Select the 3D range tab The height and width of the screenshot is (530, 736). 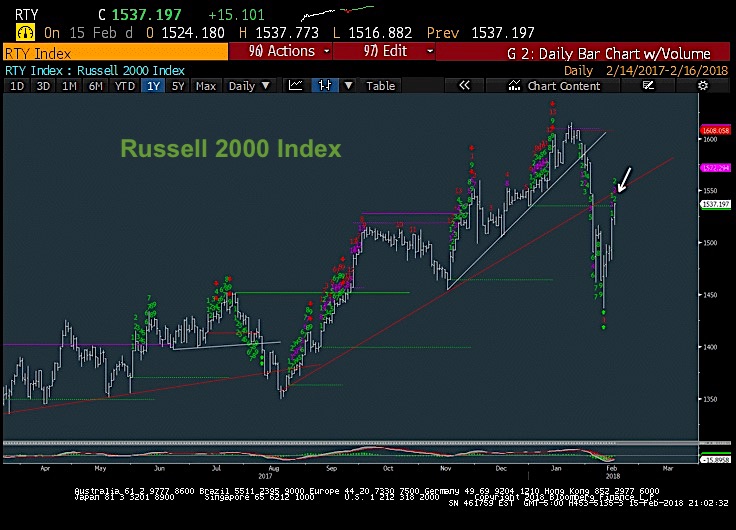(x=43, y=86)
